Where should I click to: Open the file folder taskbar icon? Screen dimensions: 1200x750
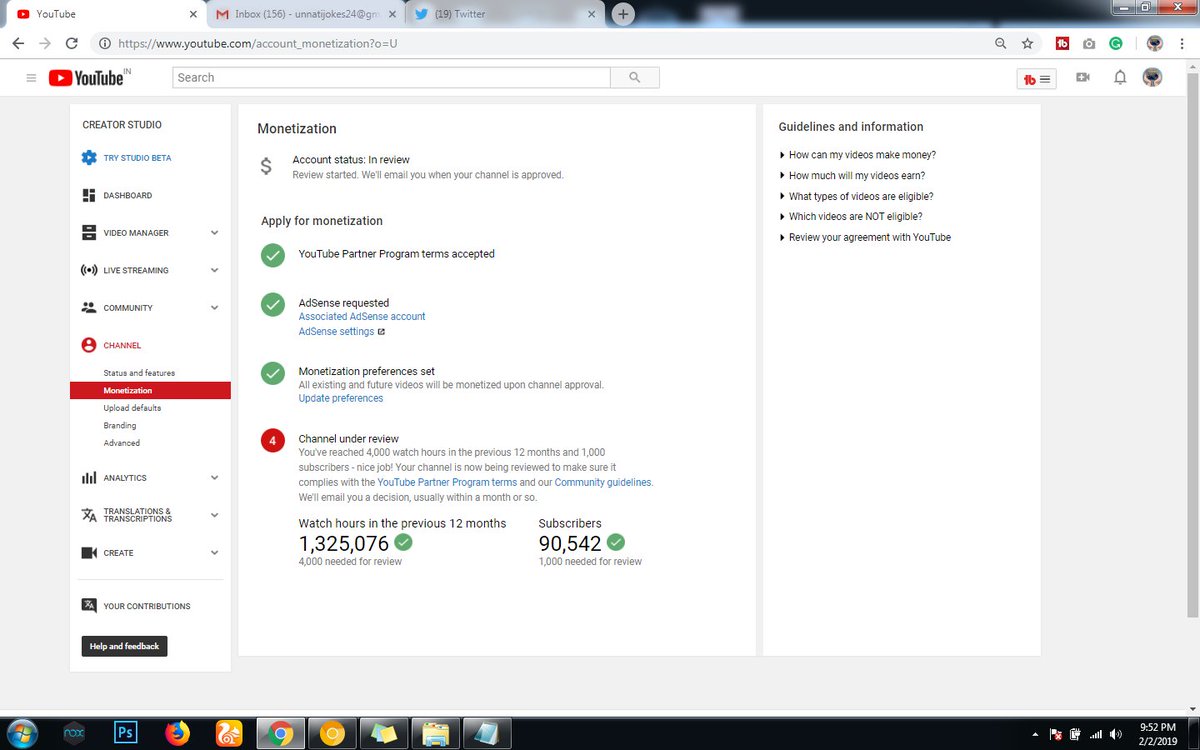tap(435, 733)
